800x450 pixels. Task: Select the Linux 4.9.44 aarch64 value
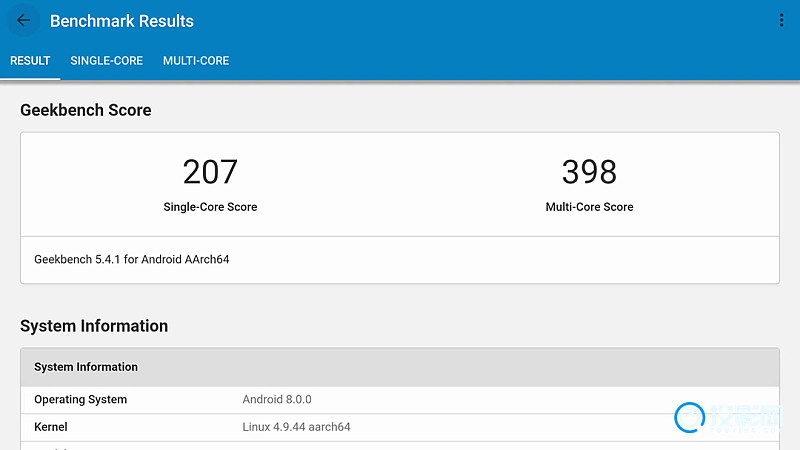pos(296,427)
